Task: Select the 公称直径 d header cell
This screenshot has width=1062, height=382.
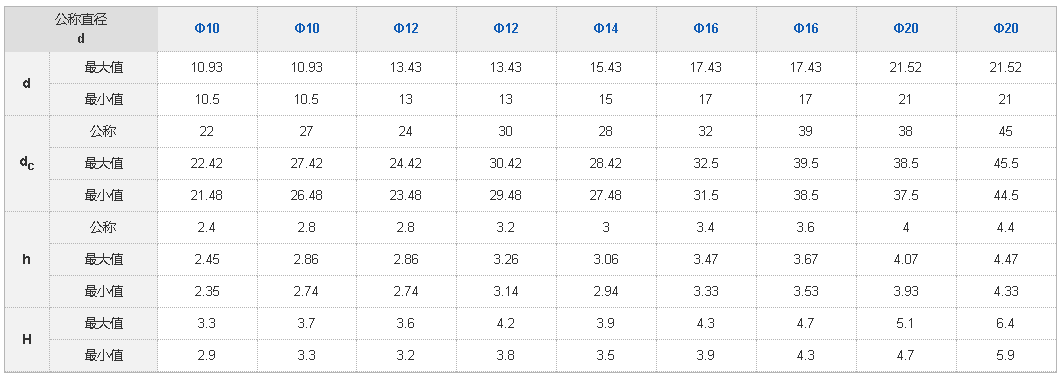Action: [81, 29]
